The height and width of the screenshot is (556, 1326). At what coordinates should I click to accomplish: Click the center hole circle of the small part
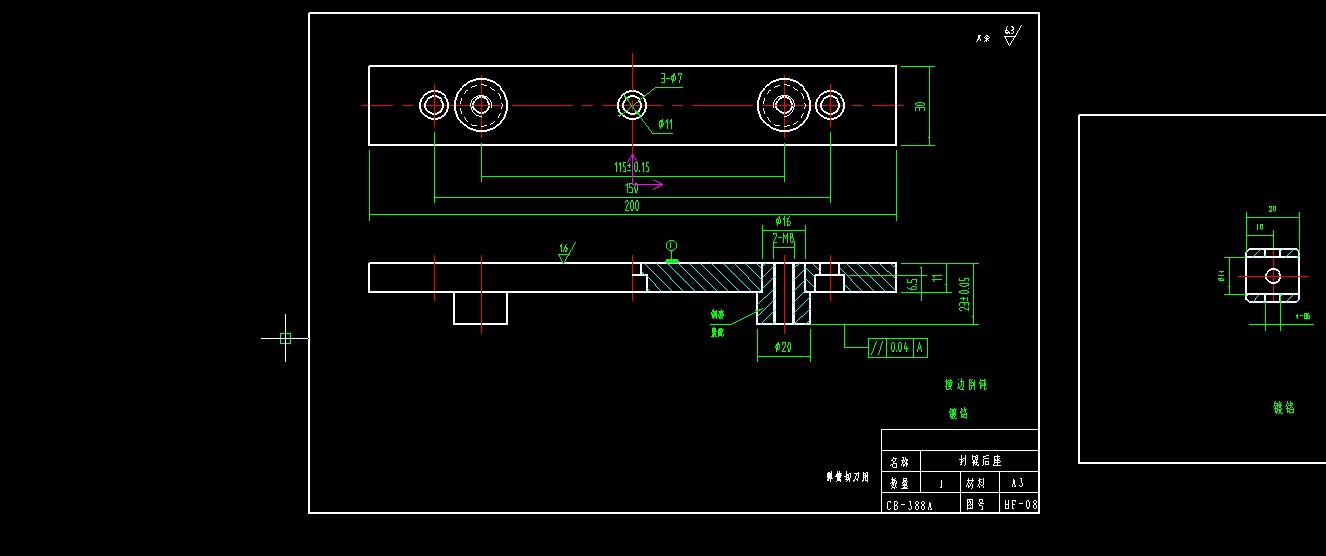(1272, 276)
